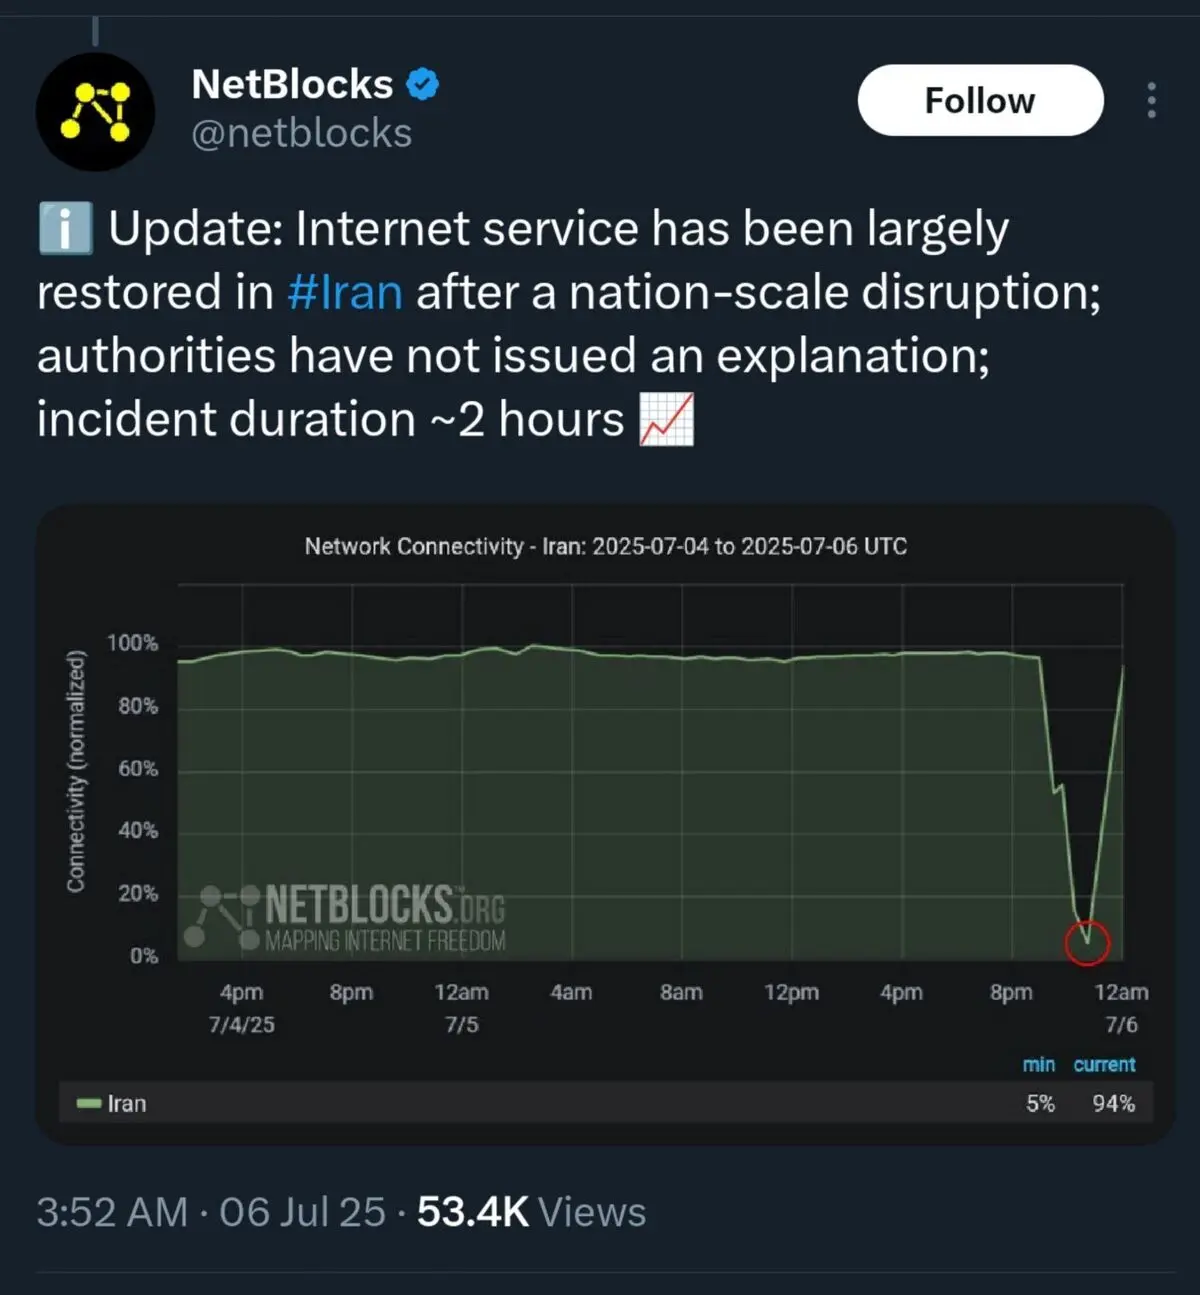Click the green Iran legend color marker
This screenshot has height=1295, width=1200.
89,1104
